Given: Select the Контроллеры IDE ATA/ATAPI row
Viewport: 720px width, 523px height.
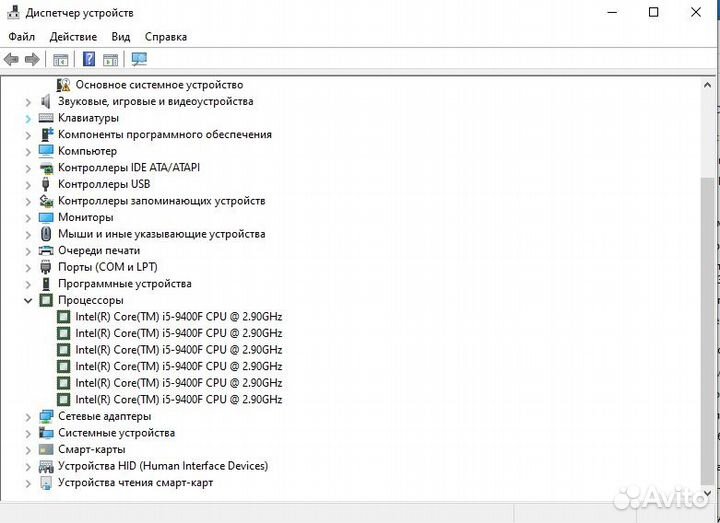Looking at the screenshot, I should click(x=129, y=168).
